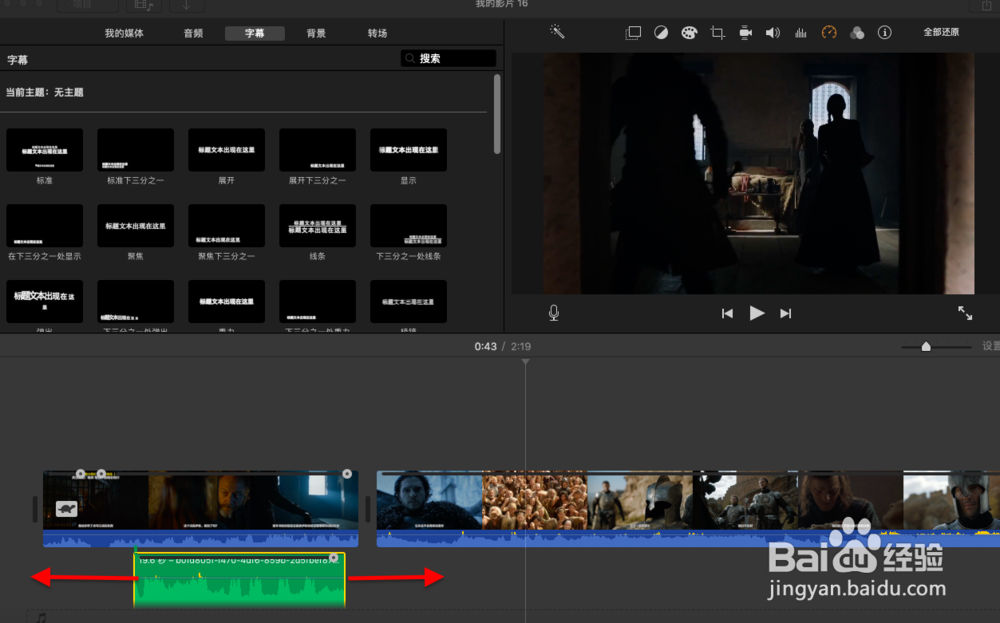
Task: Select the 线条 title thumbnail
Action: tap(318, 226)
